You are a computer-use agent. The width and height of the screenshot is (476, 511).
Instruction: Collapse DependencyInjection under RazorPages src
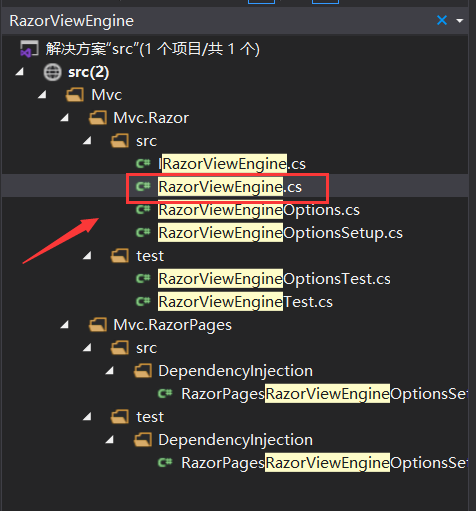pyautogui.click(x=109, y=371)
